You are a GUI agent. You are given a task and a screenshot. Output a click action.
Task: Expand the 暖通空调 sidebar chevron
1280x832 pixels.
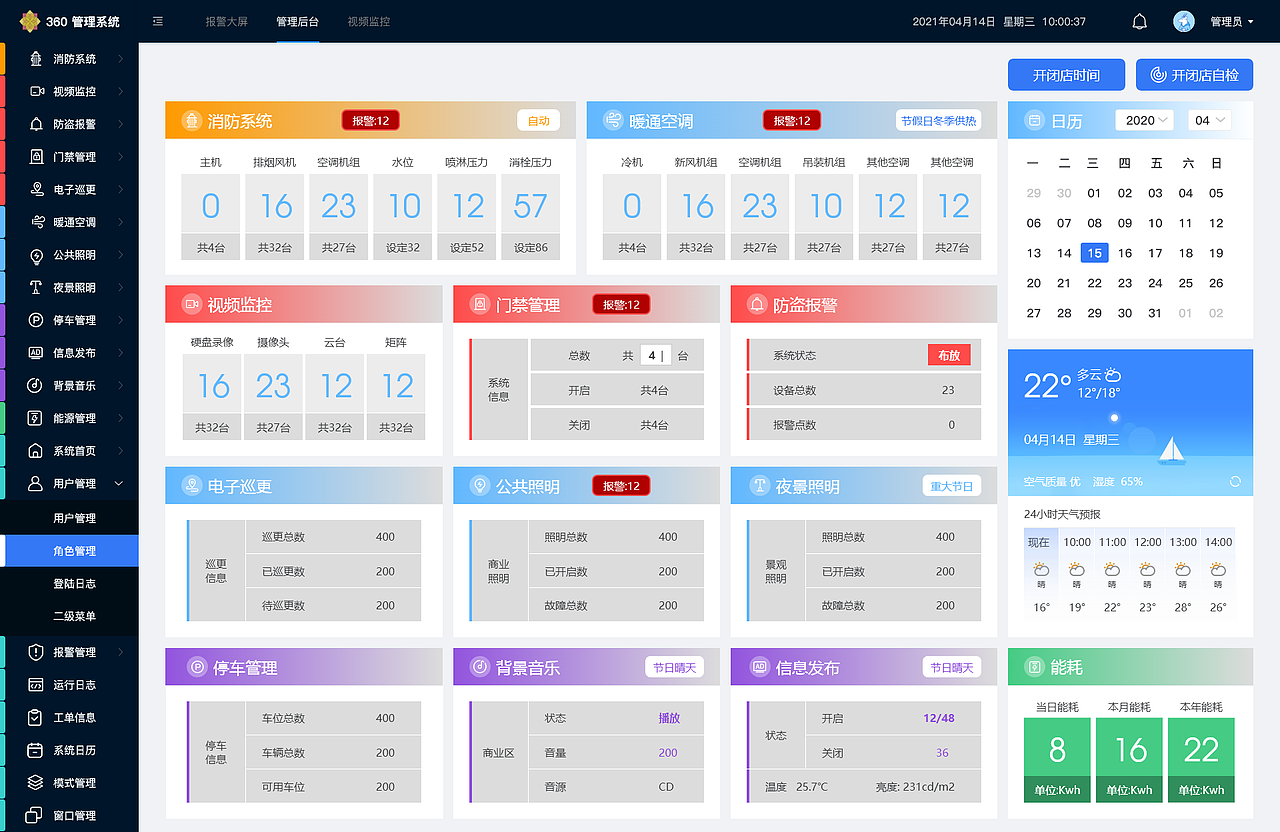click(x=120, y=222)
